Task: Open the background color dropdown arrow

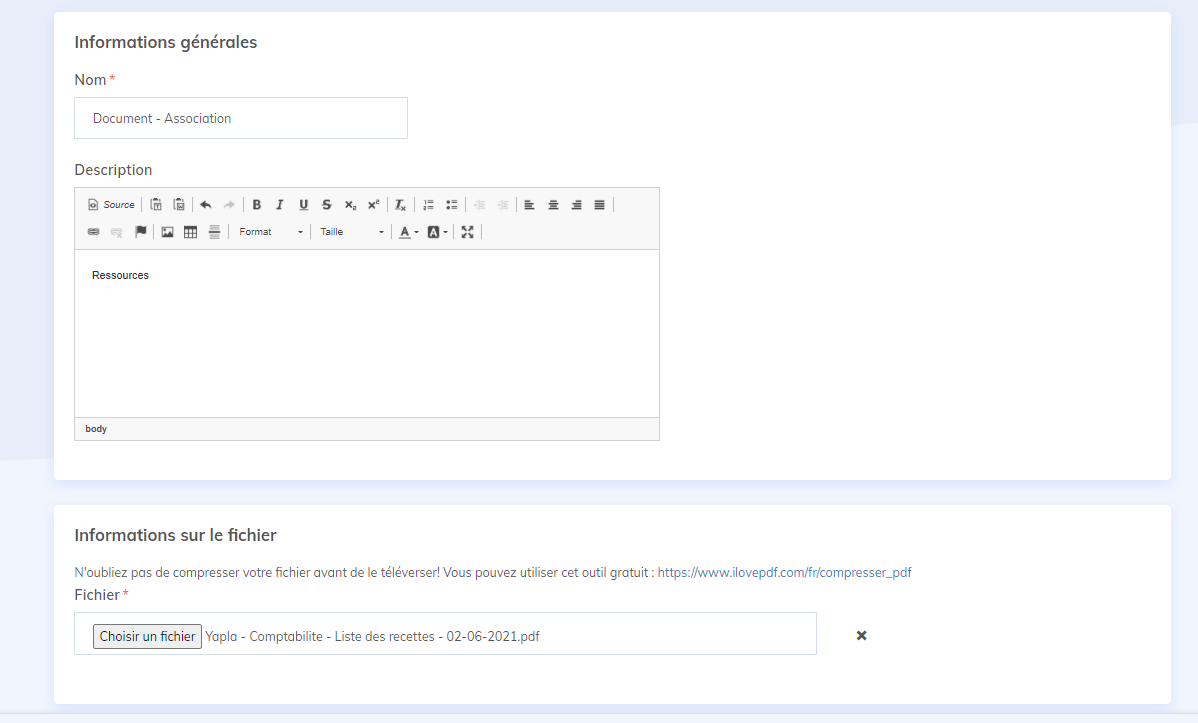Action: pyautogui.click(x=444, y=231)
